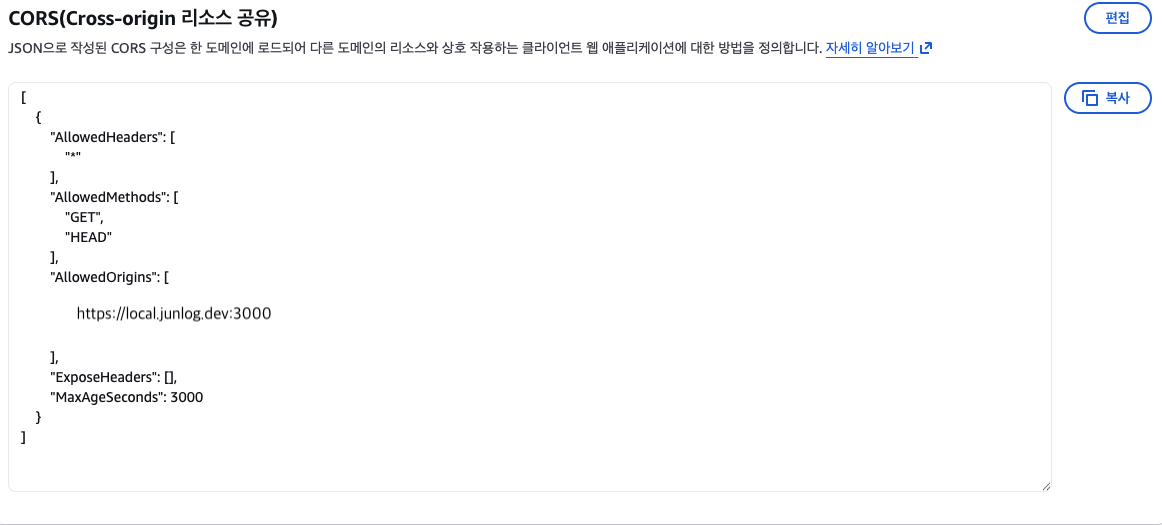Open the 자세히 알아보기 link
The height and width of the screenshot is (525, 1162).
click(870, 48)
